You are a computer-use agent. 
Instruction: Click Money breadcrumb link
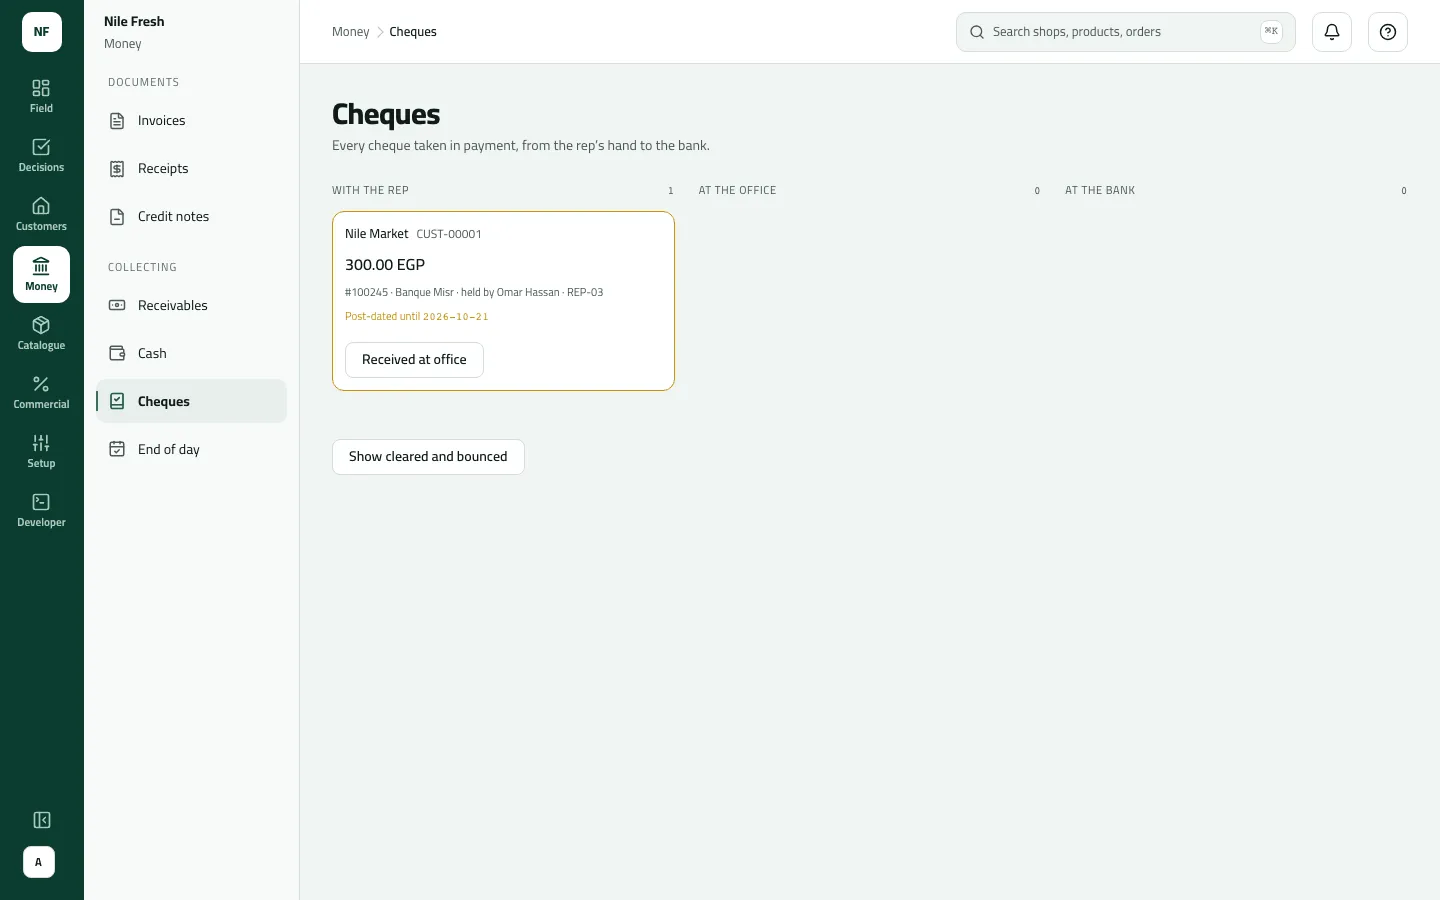(350, 32)
